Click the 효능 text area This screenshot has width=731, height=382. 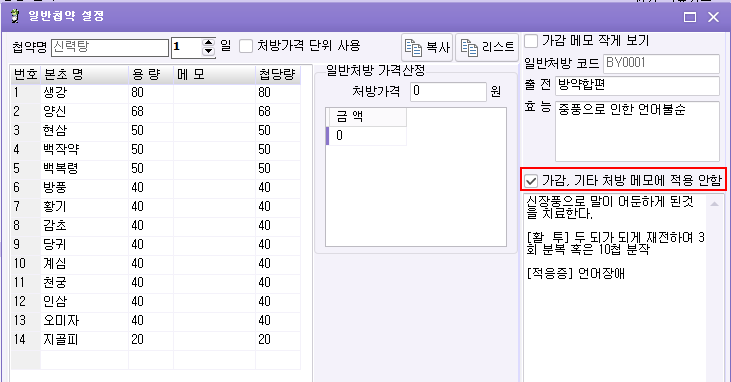[x=637, y=132]
